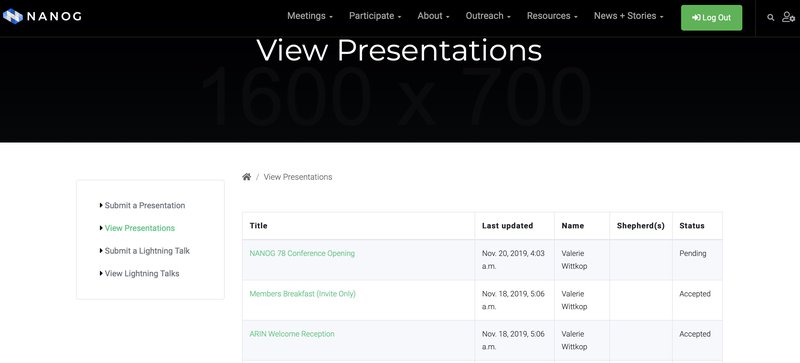Go to Submit a Lightning Talk

147,251
